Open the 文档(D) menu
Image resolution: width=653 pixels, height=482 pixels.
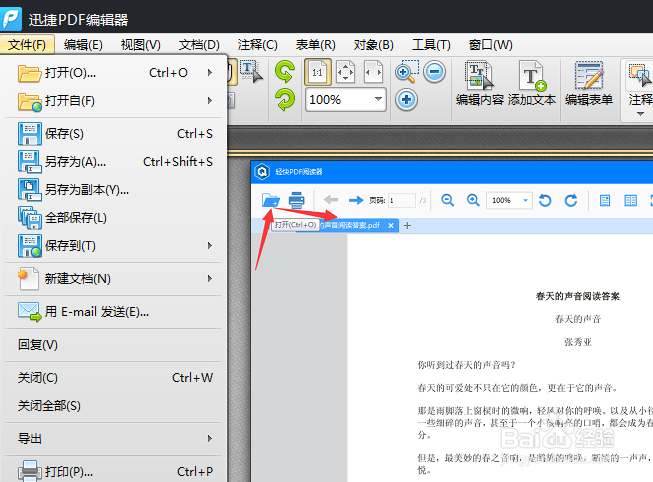pyautogui.click(x=199, y=45)
